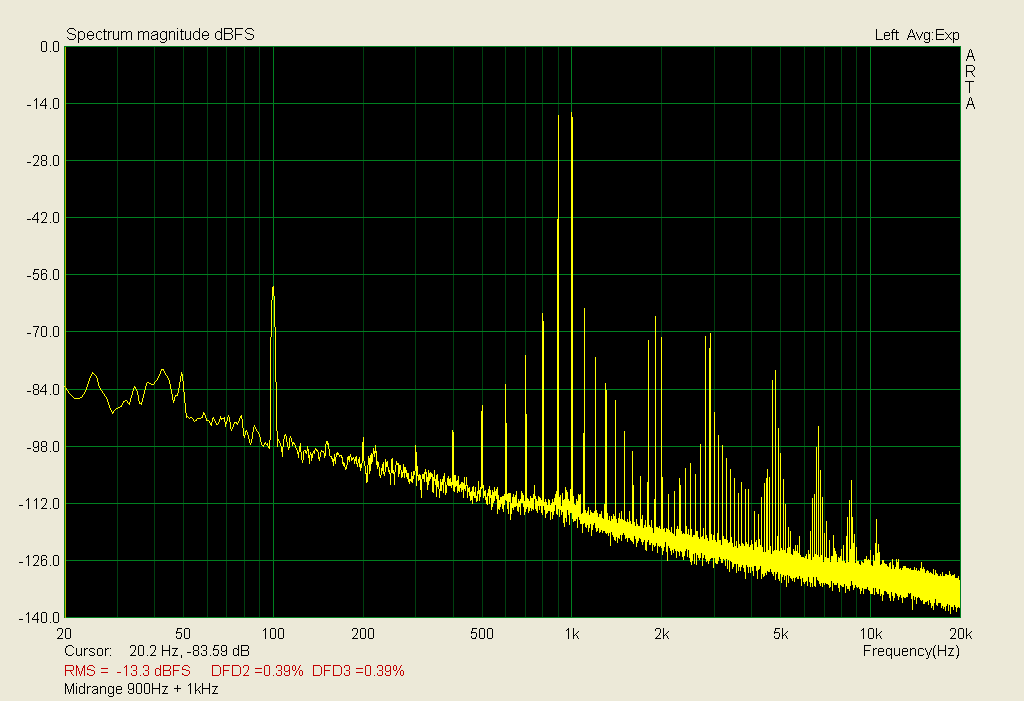Click the 'Frequency(Hz)' axis title
The height and width of the screenshot is (701, 1024).
(x=911, y=651)
